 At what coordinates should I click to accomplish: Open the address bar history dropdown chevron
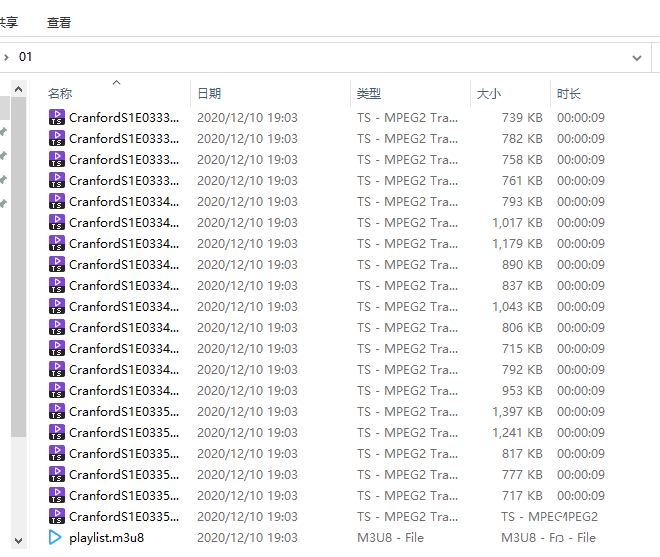(x=637, y=58)
